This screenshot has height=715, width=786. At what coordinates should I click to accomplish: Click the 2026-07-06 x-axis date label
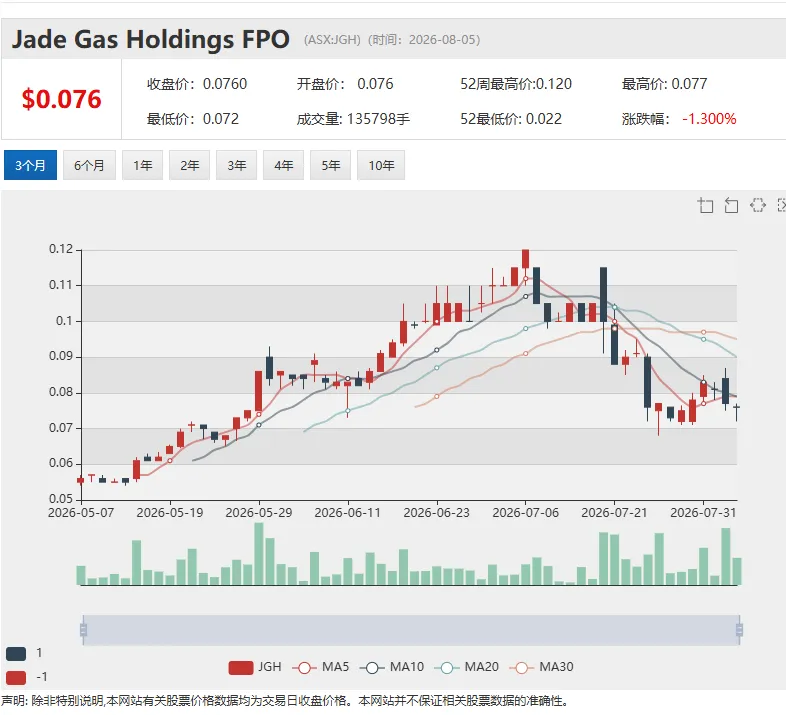[525, 512]
